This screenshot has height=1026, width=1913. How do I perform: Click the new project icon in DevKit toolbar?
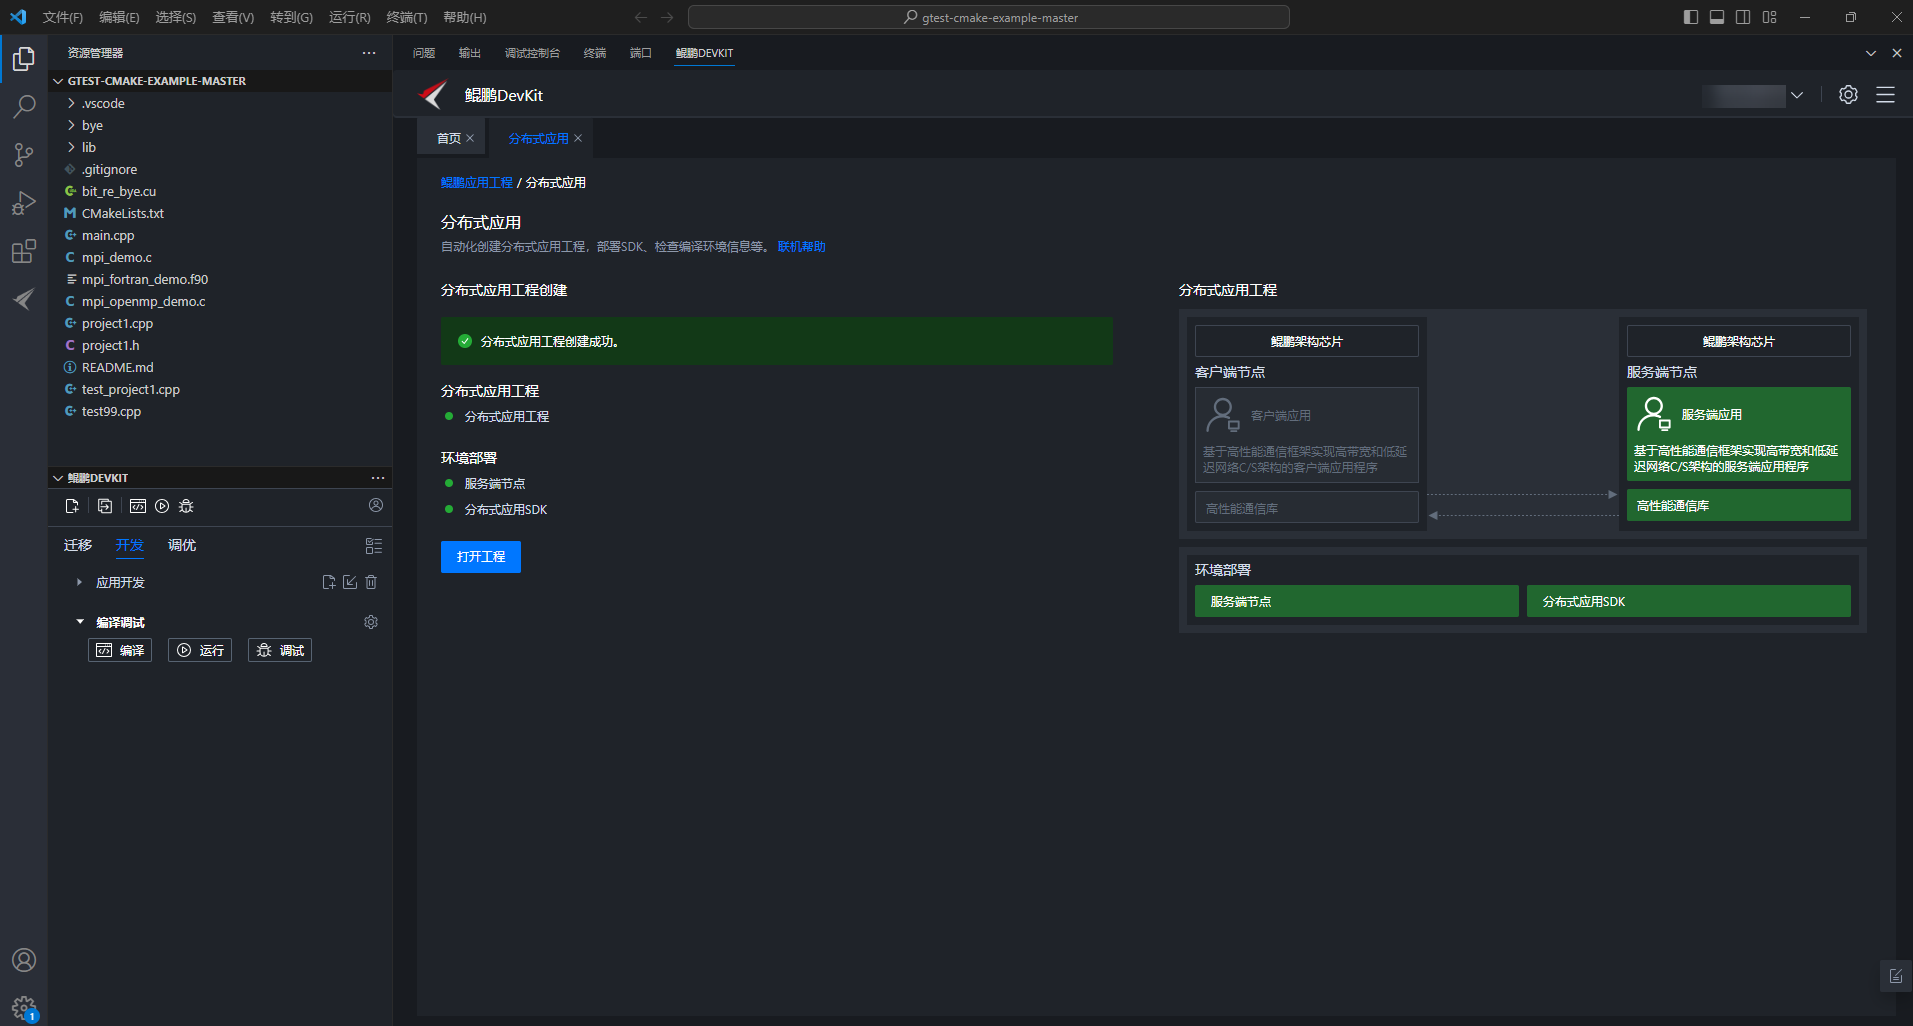pyautogui.click(x=72, y=506)
